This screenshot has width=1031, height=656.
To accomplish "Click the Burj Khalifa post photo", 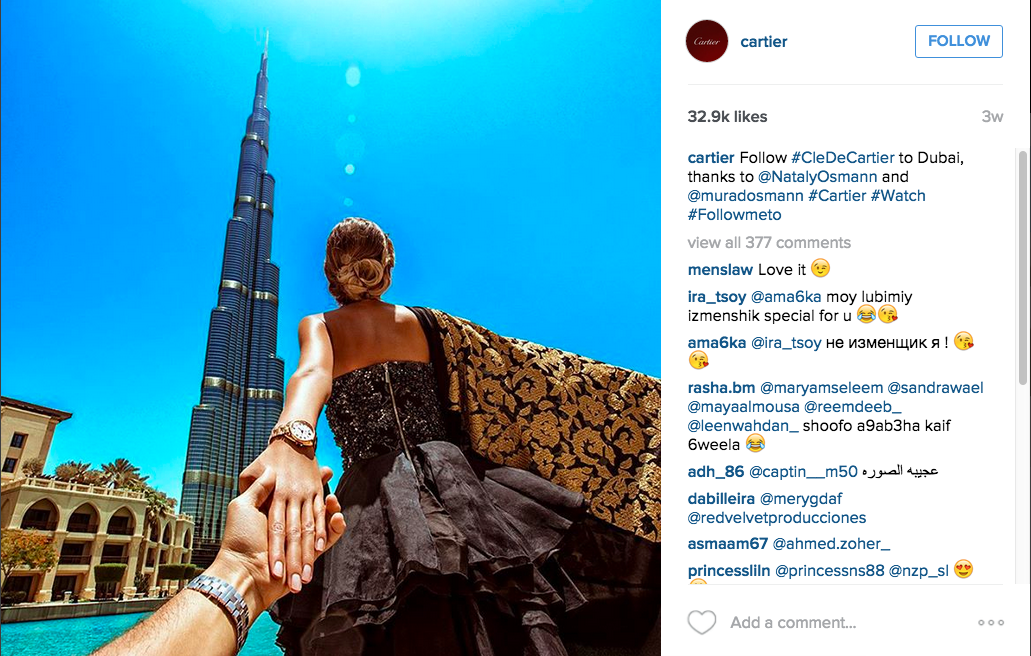I will coord(330,328).
